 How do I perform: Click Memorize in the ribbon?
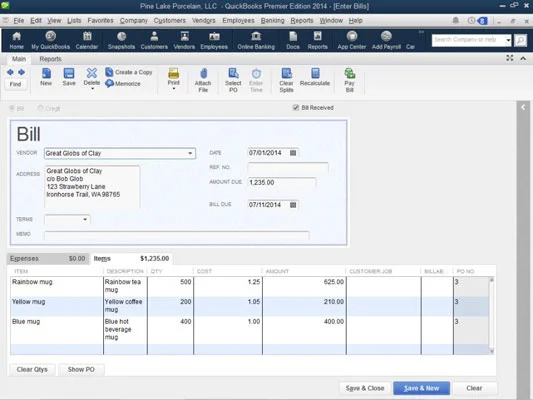(x=123, y=83)
